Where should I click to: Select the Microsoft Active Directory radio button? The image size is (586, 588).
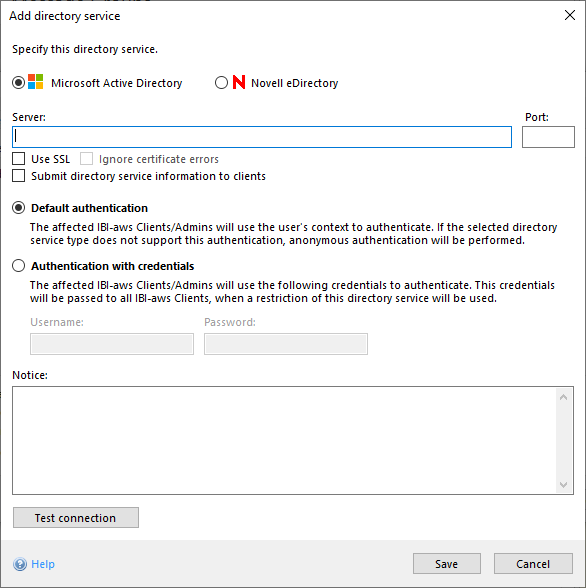(18, 82)
